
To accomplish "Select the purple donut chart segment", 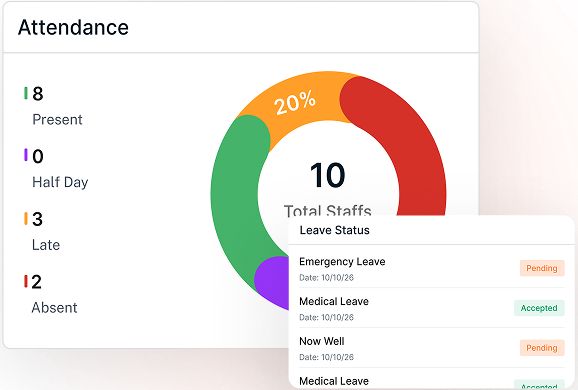I will pyautogui.click(x=273, y=282).
